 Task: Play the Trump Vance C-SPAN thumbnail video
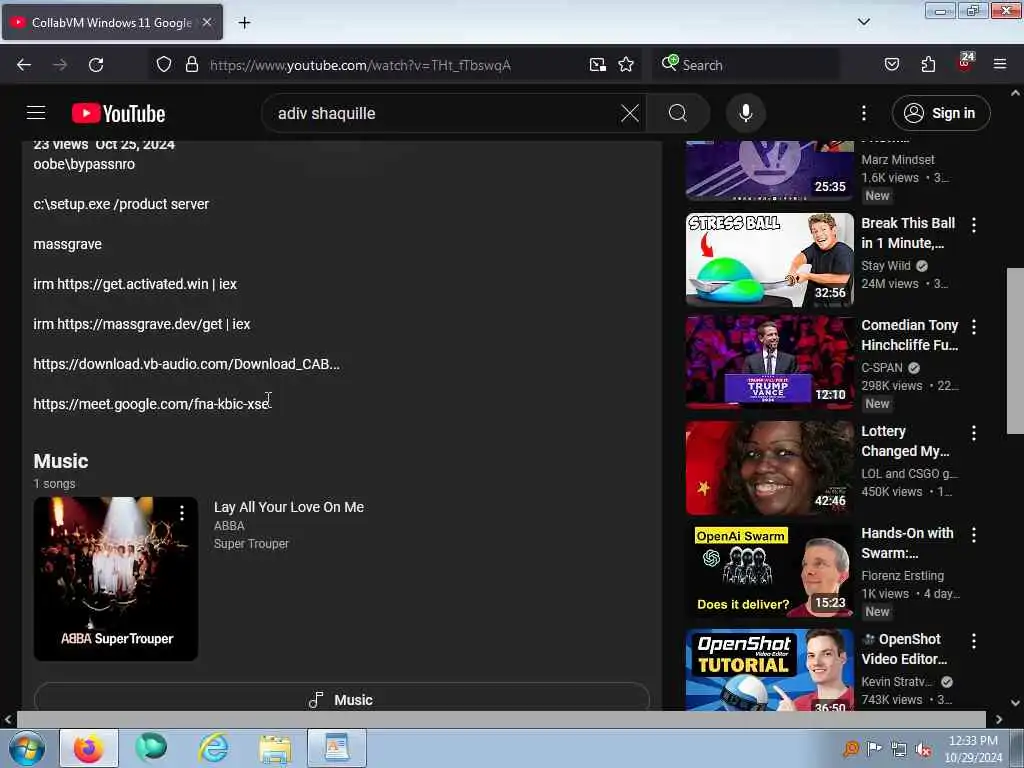pos(770,362)
